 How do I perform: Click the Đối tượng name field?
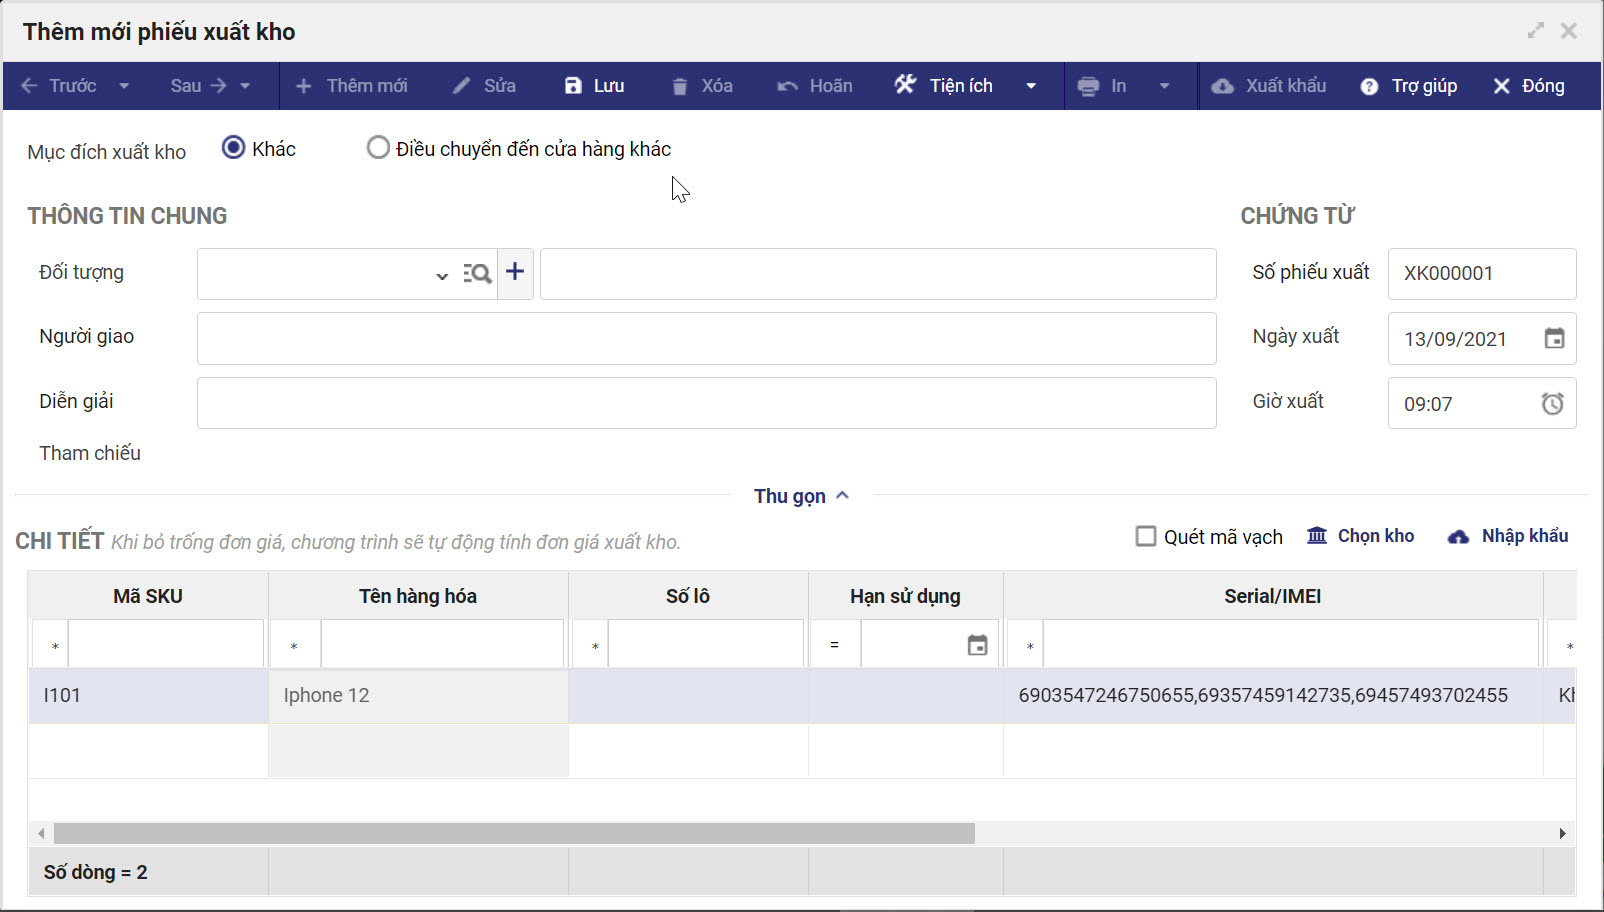pos(878,274)
